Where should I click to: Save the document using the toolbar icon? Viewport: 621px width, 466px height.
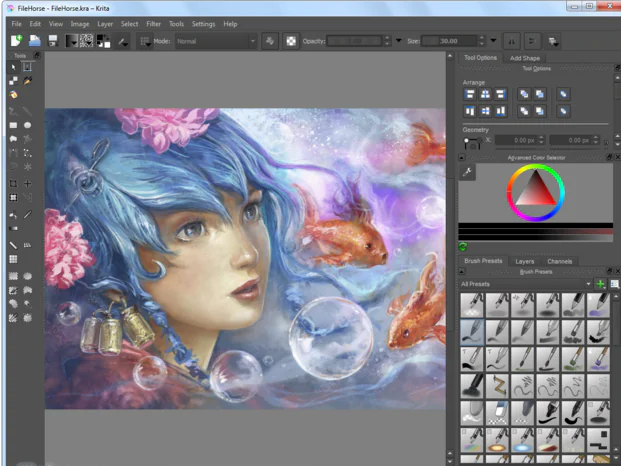point(53,41)
